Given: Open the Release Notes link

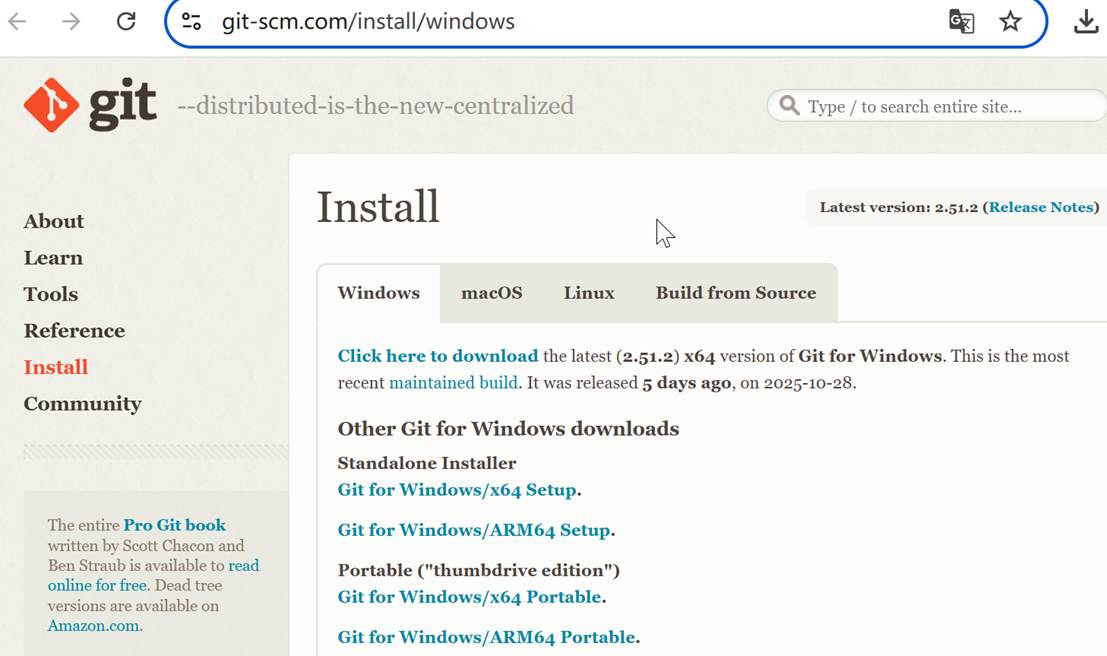Looking at the screenshot, I should coord(1041,207).
